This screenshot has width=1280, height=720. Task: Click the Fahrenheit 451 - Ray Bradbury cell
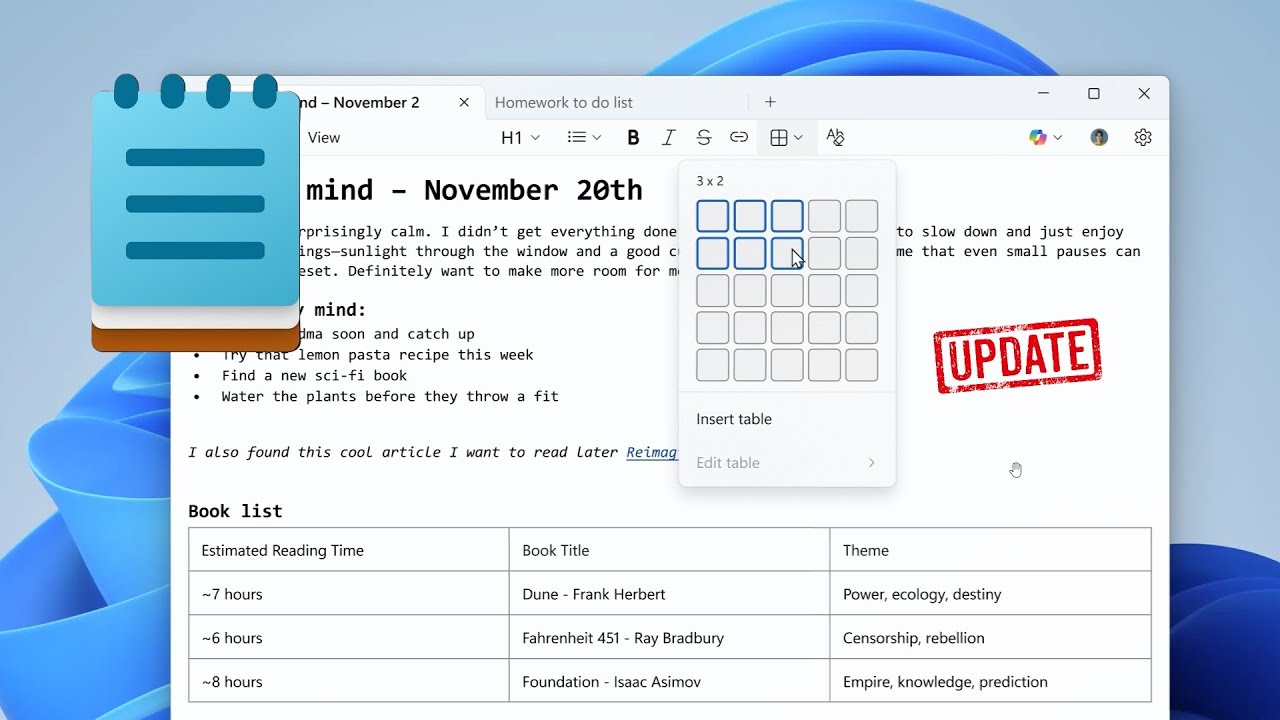coord(669,638)
